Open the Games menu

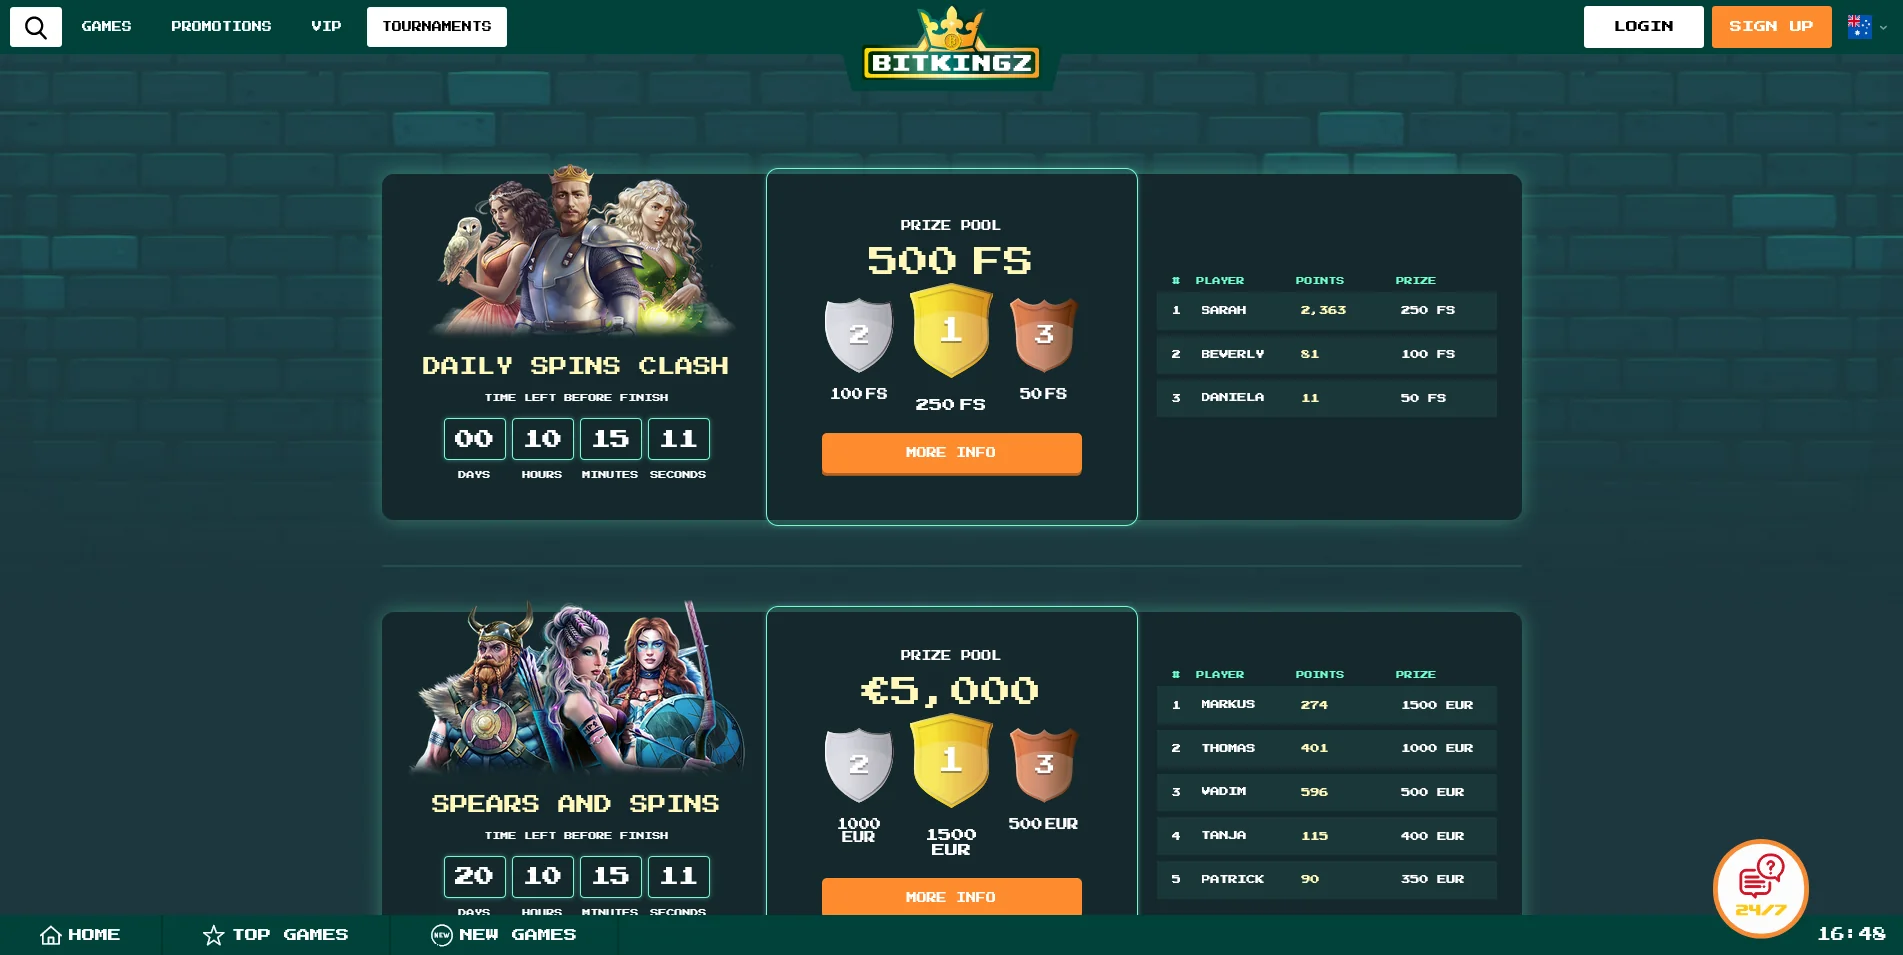click(107, 27)
